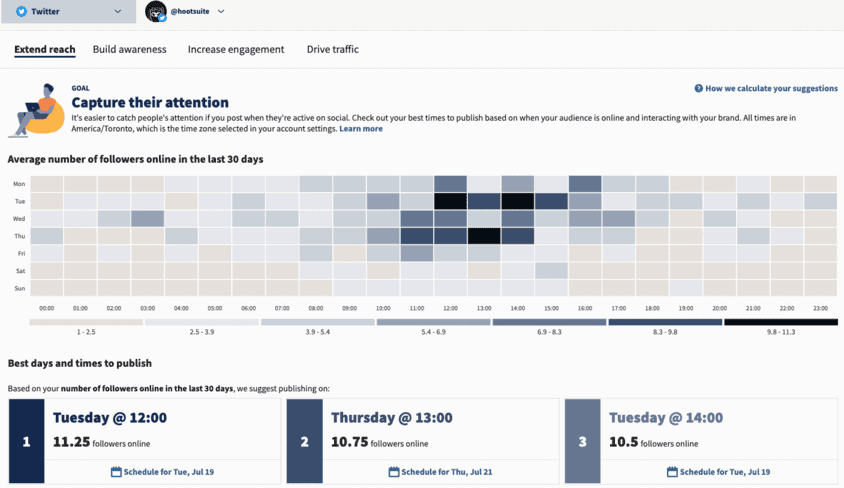Click the darkest 9.8 - 11.3 legend swatch
The height and width of the screenshot is (488, 844).
click(x=780, y=322)
